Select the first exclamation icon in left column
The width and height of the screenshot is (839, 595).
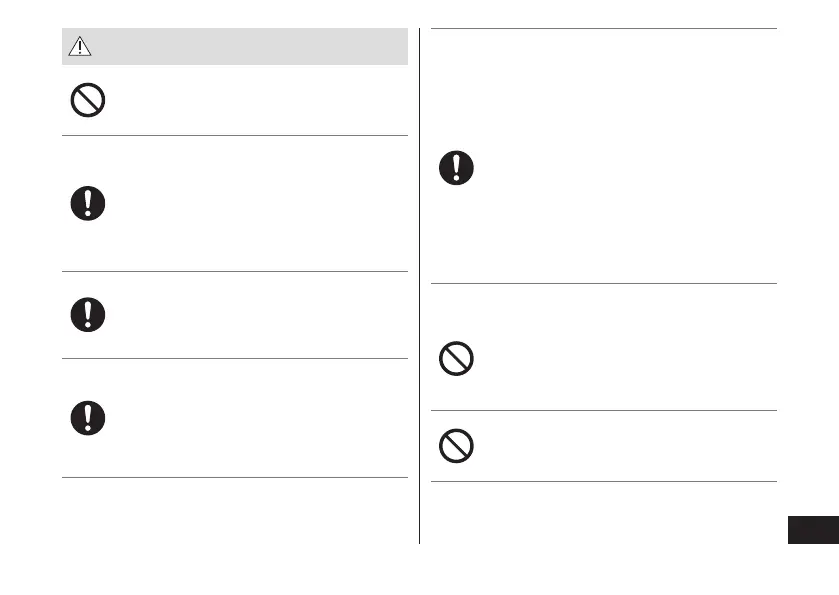88,204
